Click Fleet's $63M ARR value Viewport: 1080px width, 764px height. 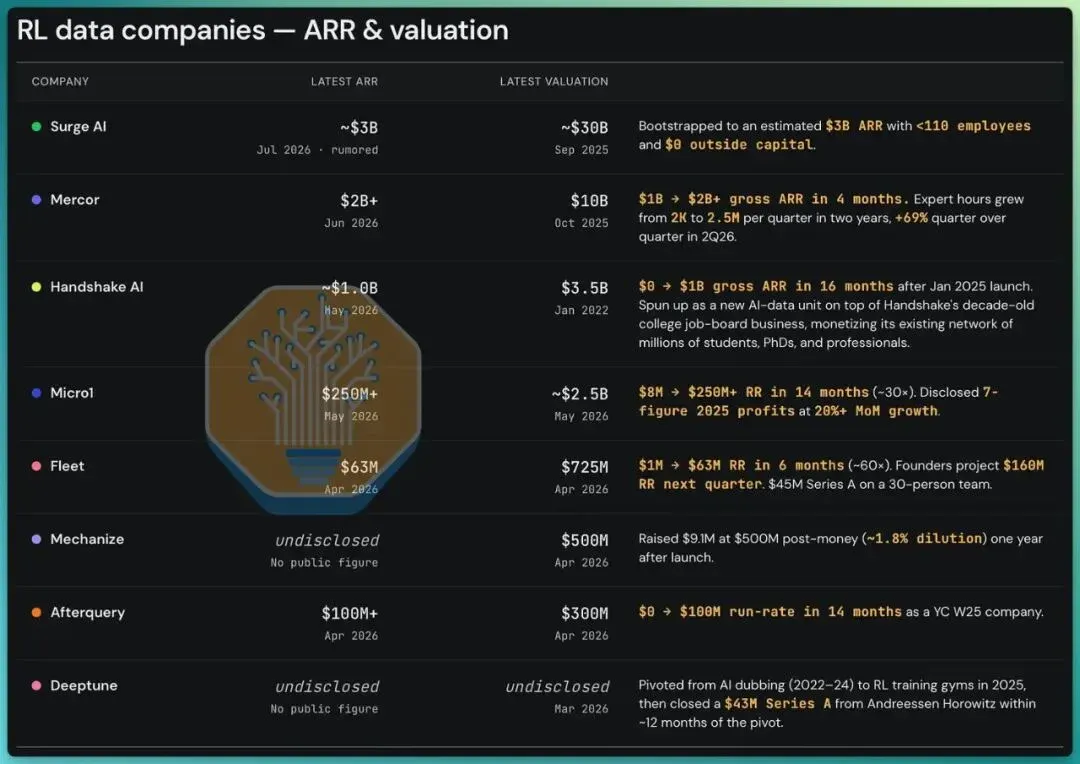pos(359,467)
